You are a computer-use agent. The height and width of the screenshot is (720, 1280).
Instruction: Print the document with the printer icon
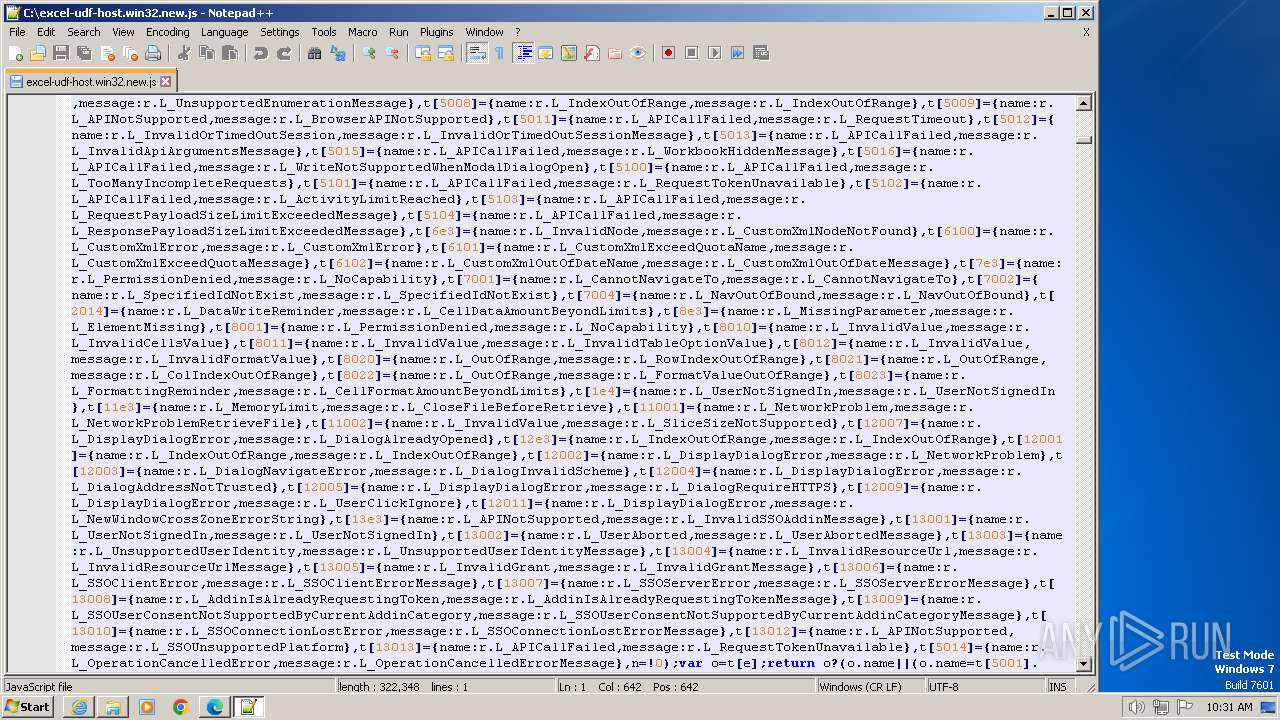pos(153,53)
